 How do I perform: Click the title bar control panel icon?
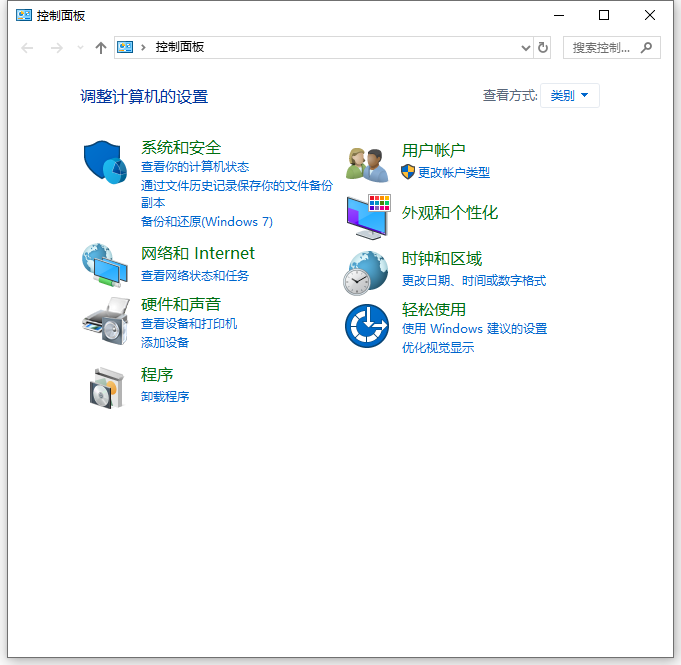[x=24, y=15]
